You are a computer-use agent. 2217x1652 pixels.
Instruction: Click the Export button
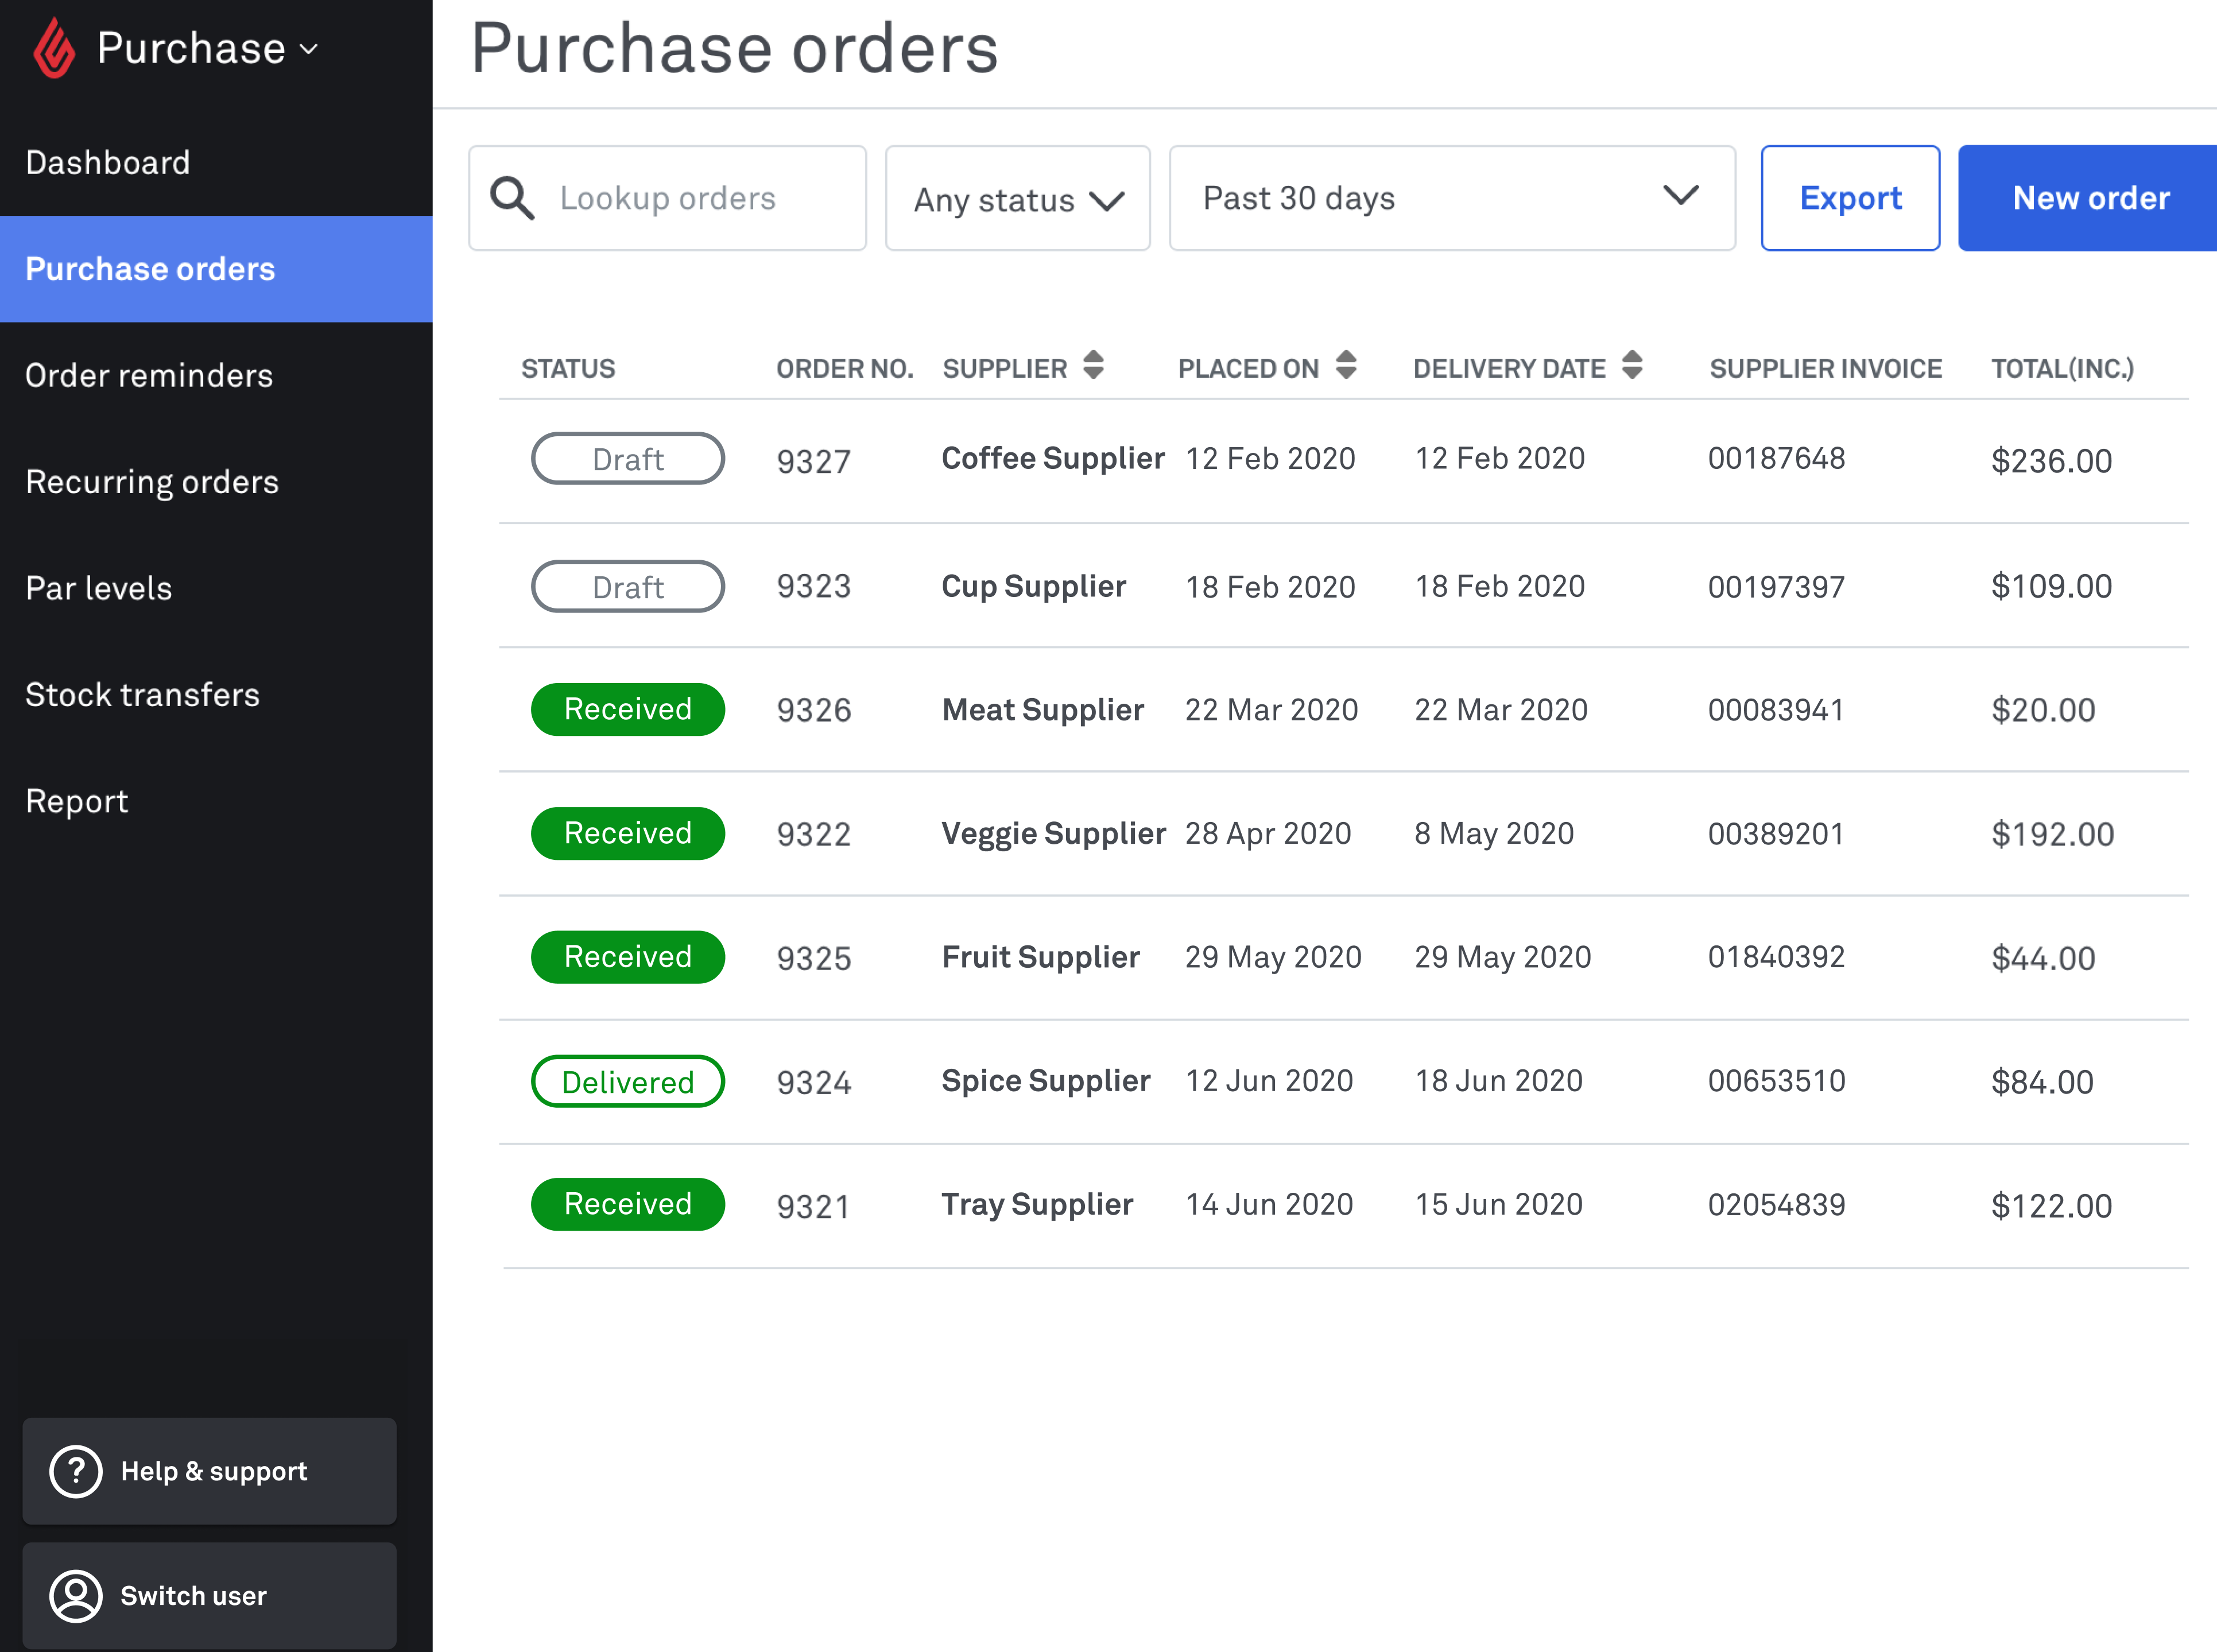coord(1849,198)
